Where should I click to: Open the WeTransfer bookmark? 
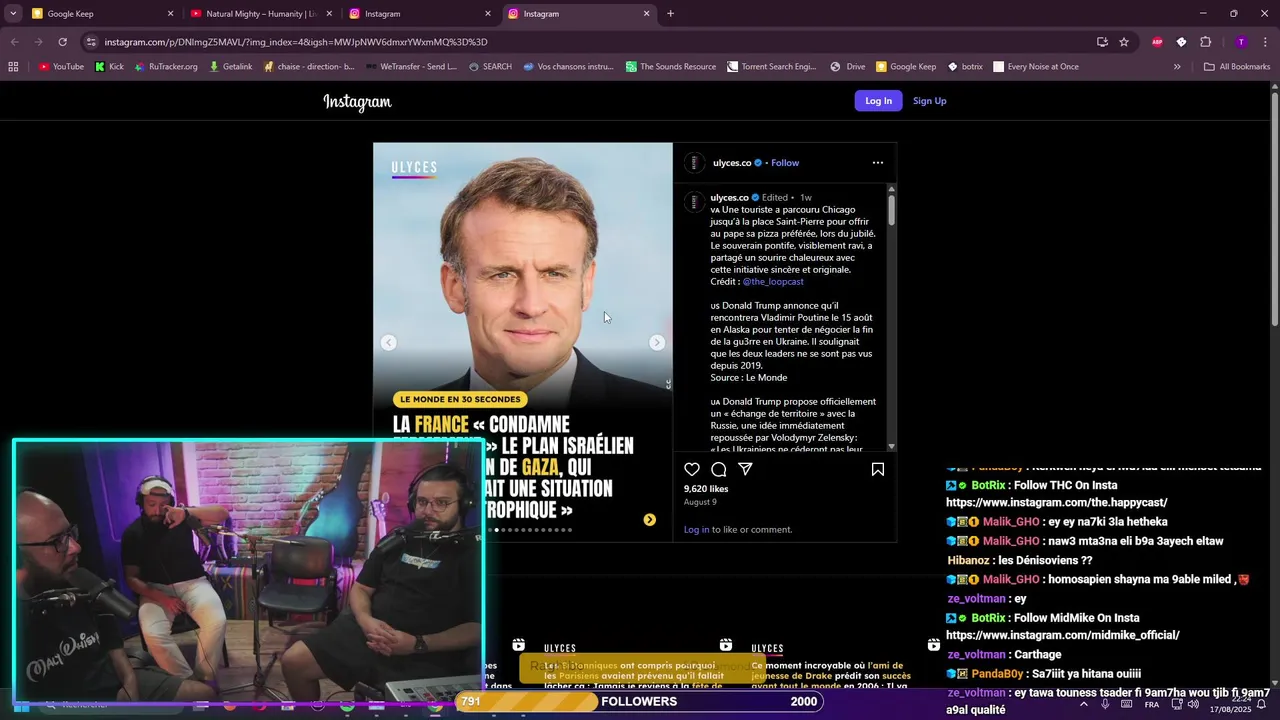pyautogui.click(x=412, y=67)
